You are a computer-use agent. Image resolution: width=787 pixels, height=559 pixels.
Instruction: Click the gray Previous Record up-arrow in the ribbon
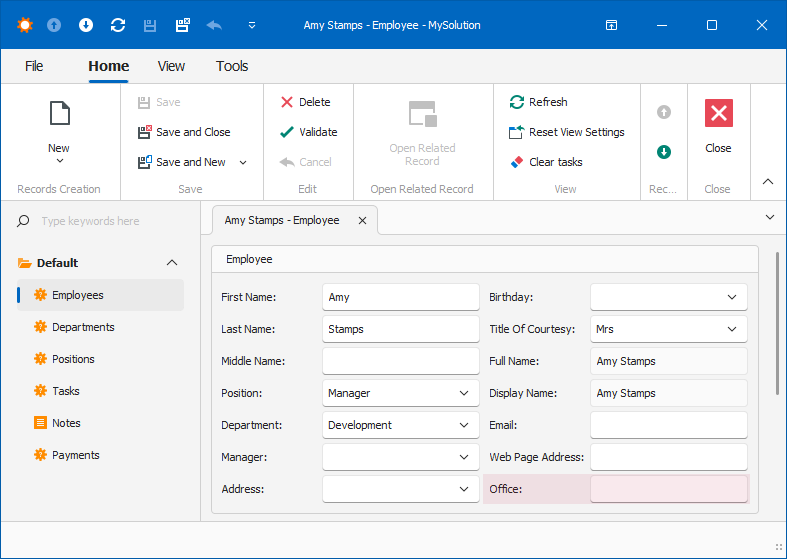tap(664, 112)
